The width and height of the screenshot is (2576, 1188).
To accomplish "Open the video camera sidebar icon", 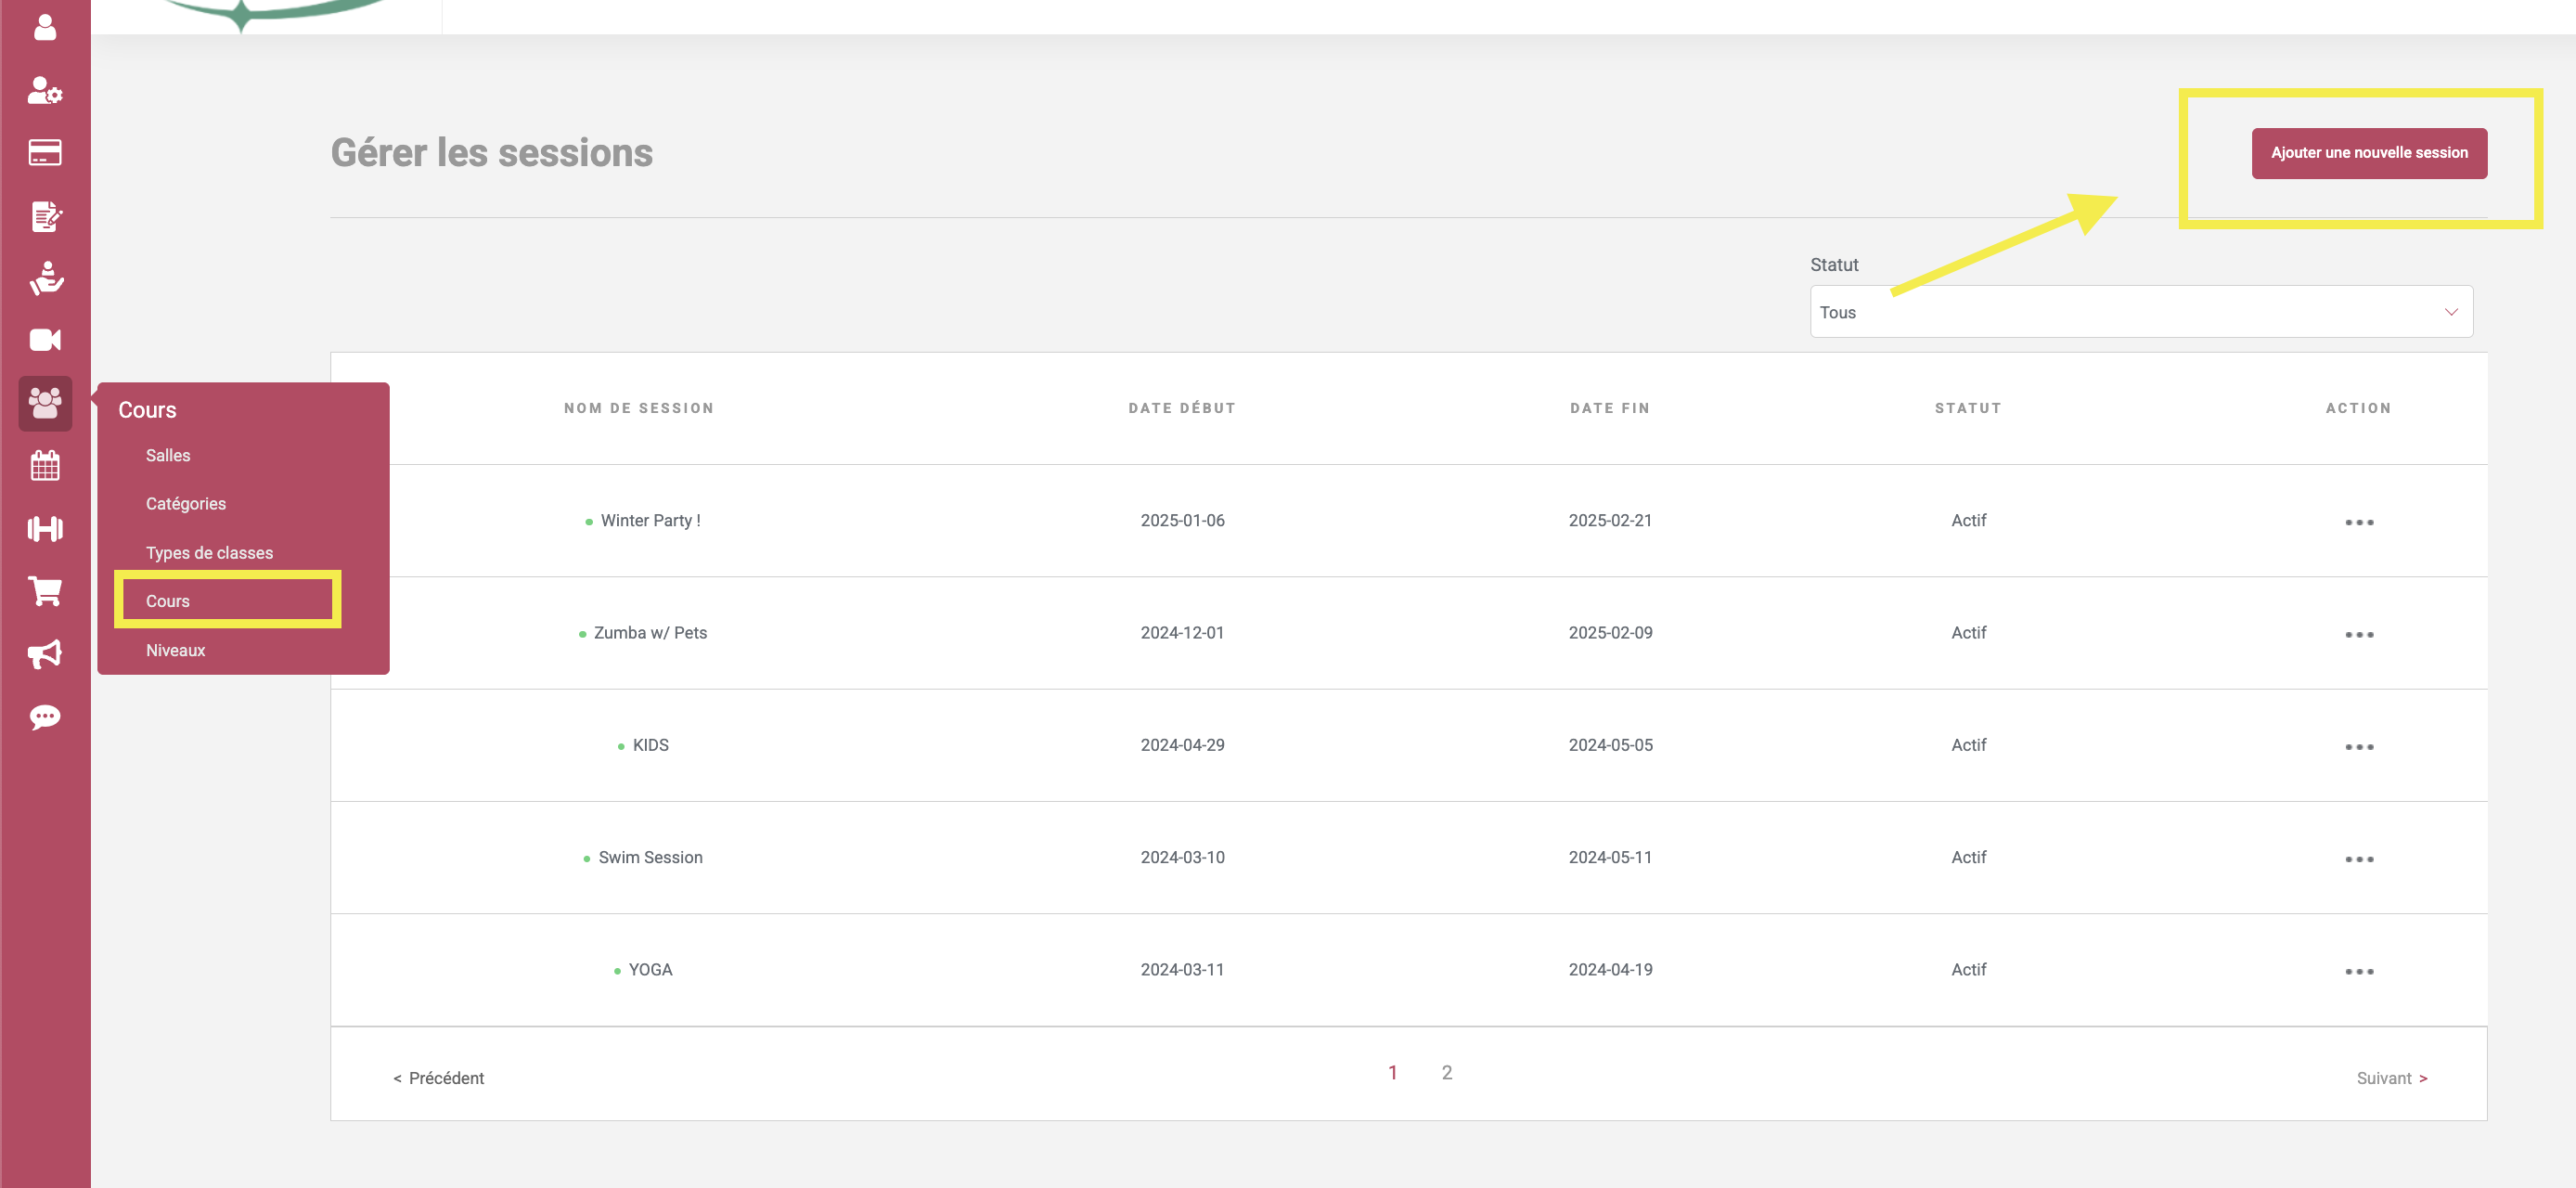I will coord(45,340).
